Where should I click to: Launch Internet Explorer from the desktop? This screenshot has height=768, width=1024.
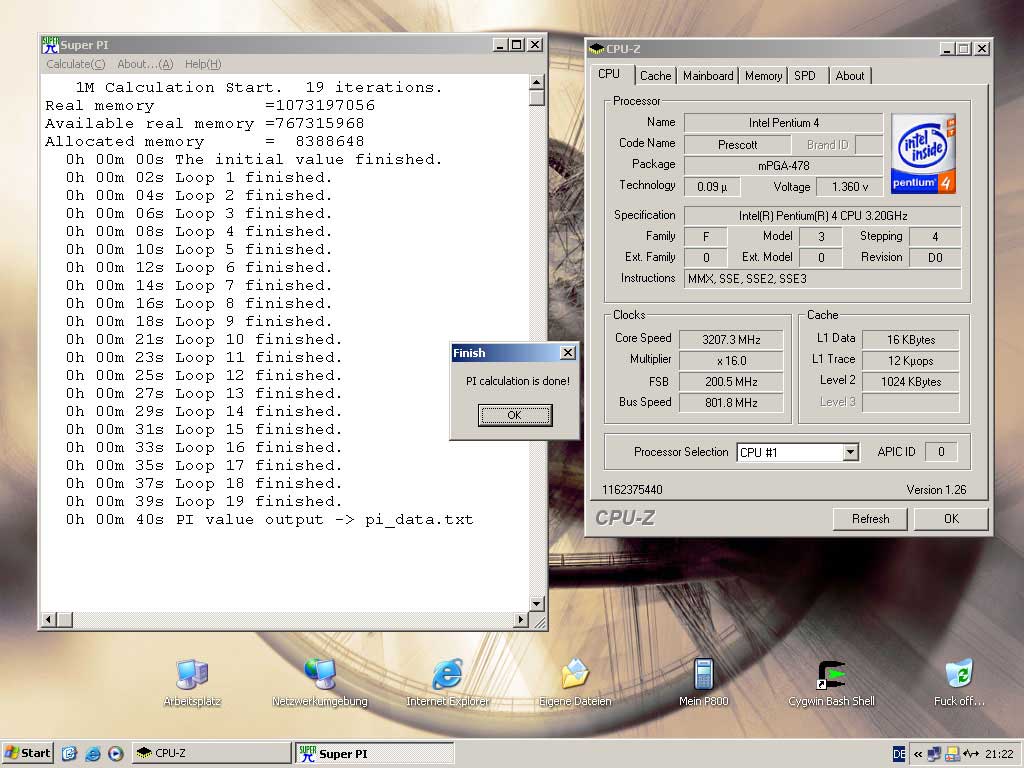pyautogui.click(x=447, y=675)
